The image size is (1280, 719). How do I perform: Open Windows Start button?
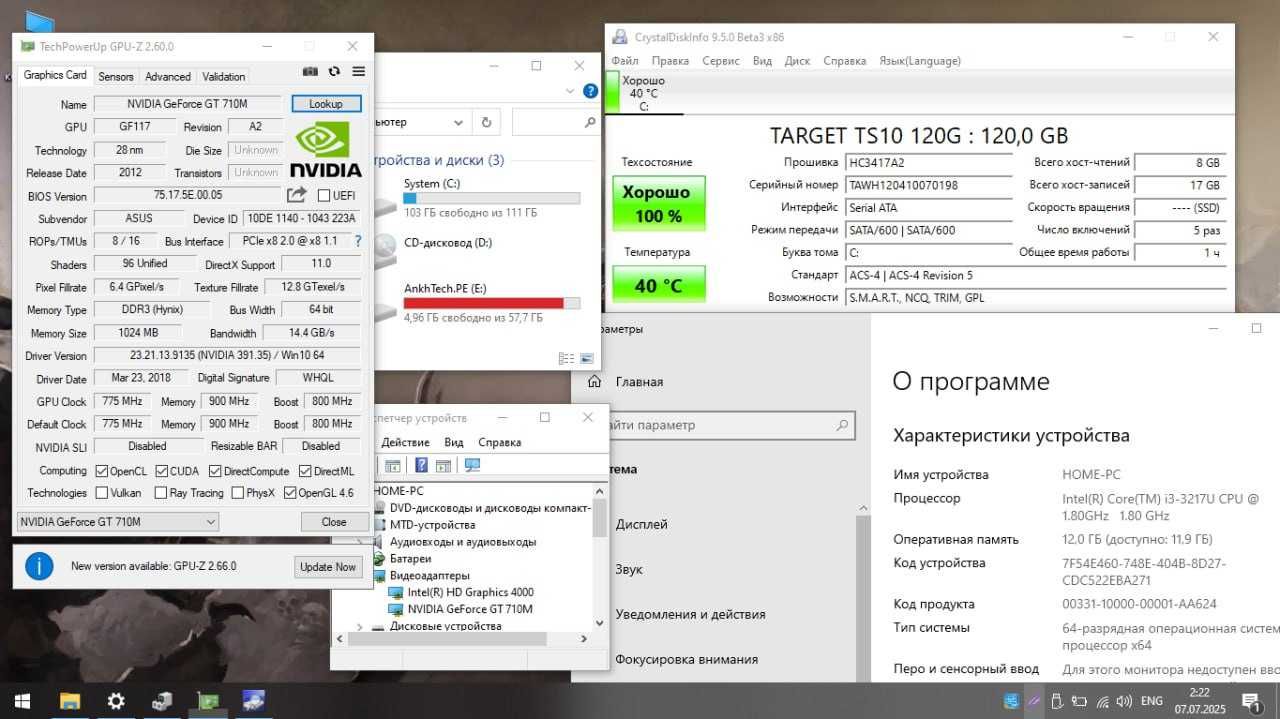(21, 701)
